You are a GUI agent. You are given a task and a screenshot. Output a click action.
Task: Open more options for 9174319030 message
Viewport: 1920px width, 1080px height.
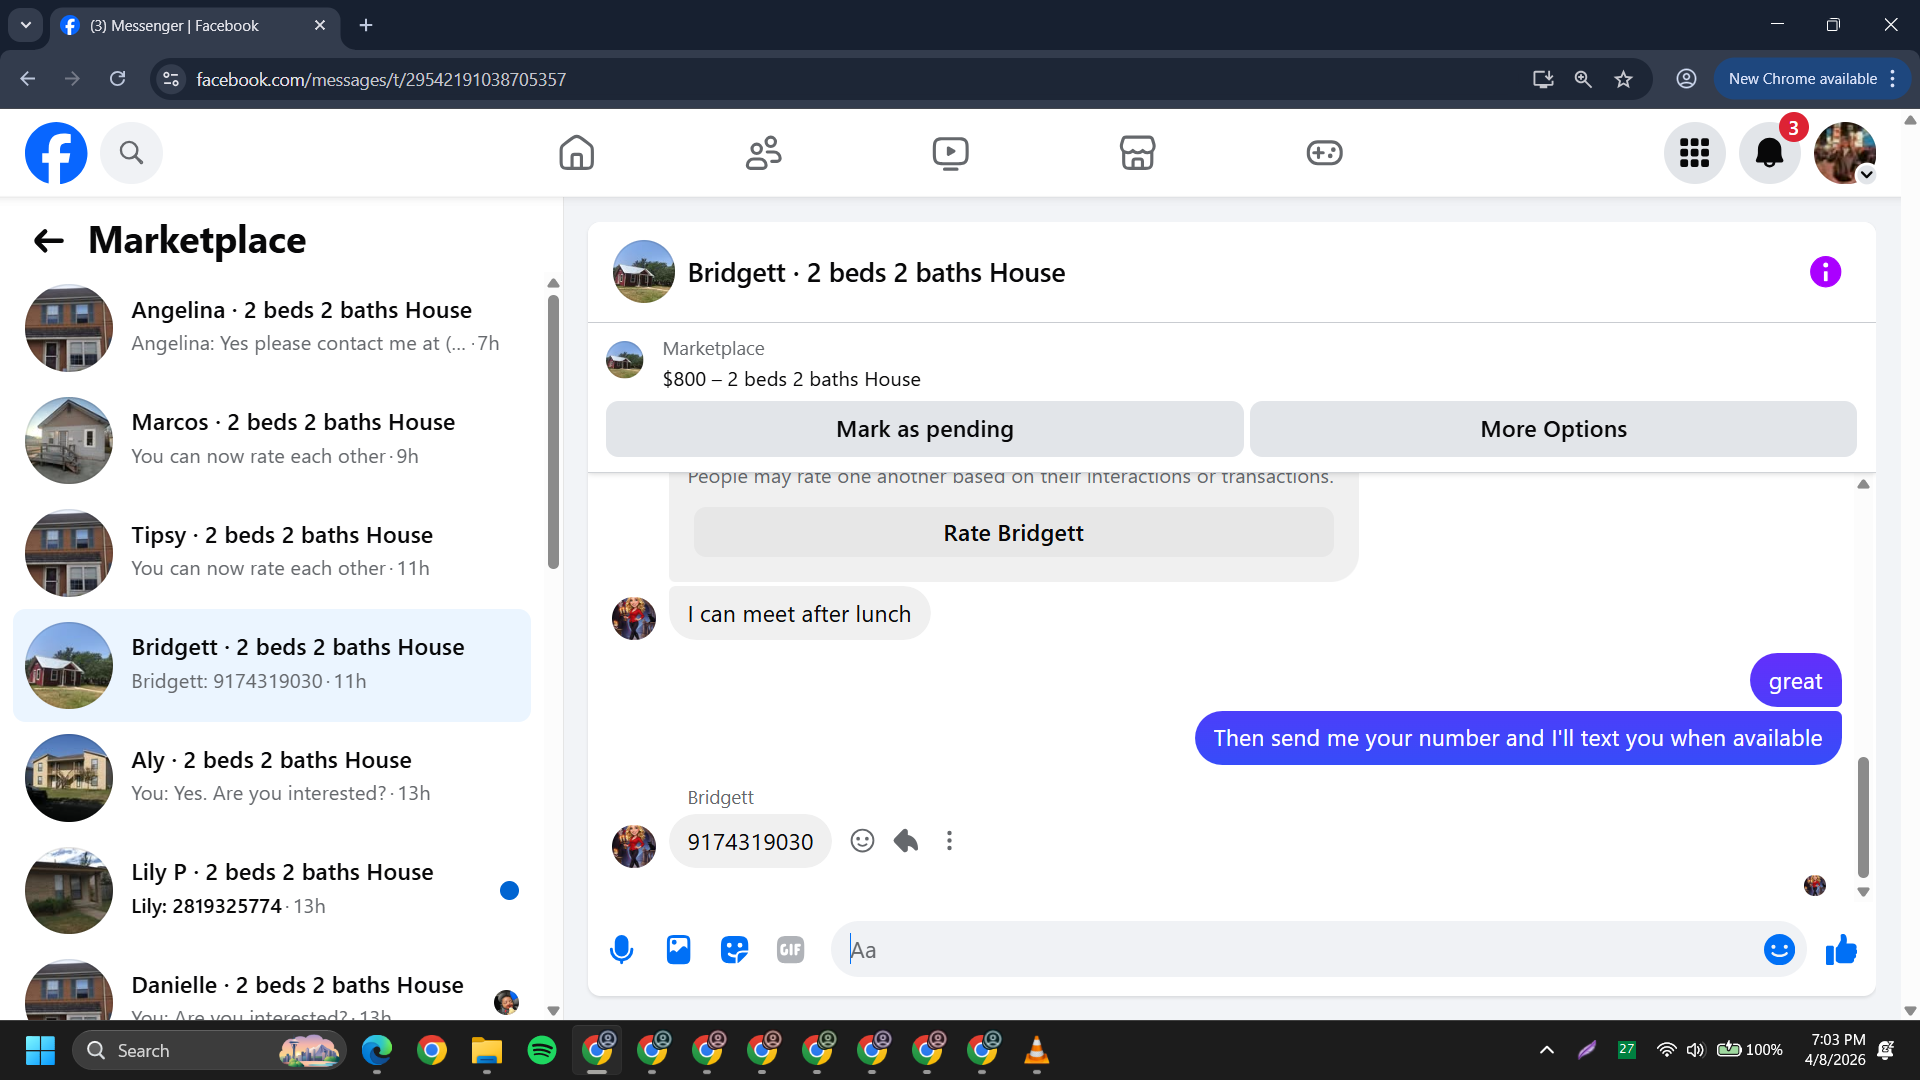click(949, 841)
